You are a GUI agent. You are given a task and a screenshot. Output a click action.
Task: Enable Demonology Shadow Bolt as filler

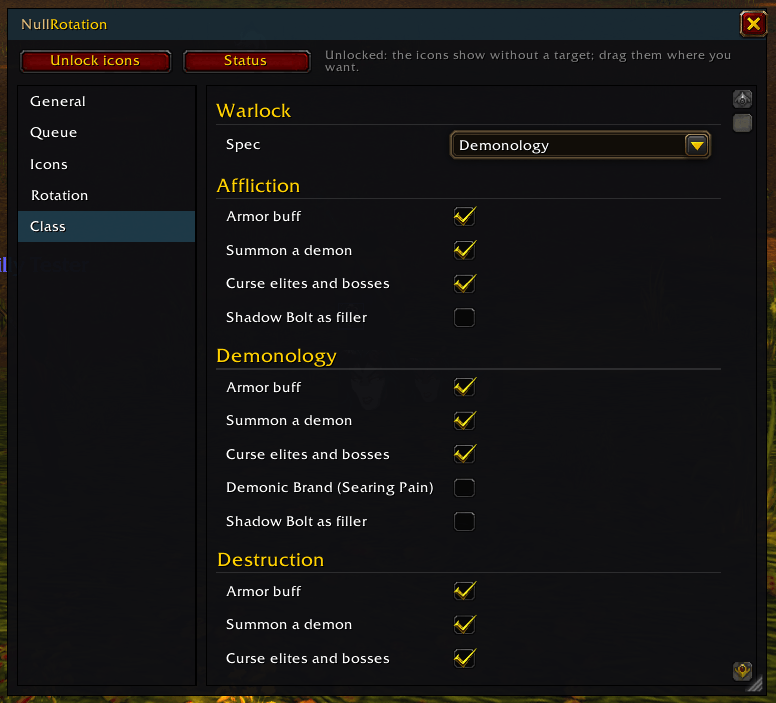pos(464,521)
